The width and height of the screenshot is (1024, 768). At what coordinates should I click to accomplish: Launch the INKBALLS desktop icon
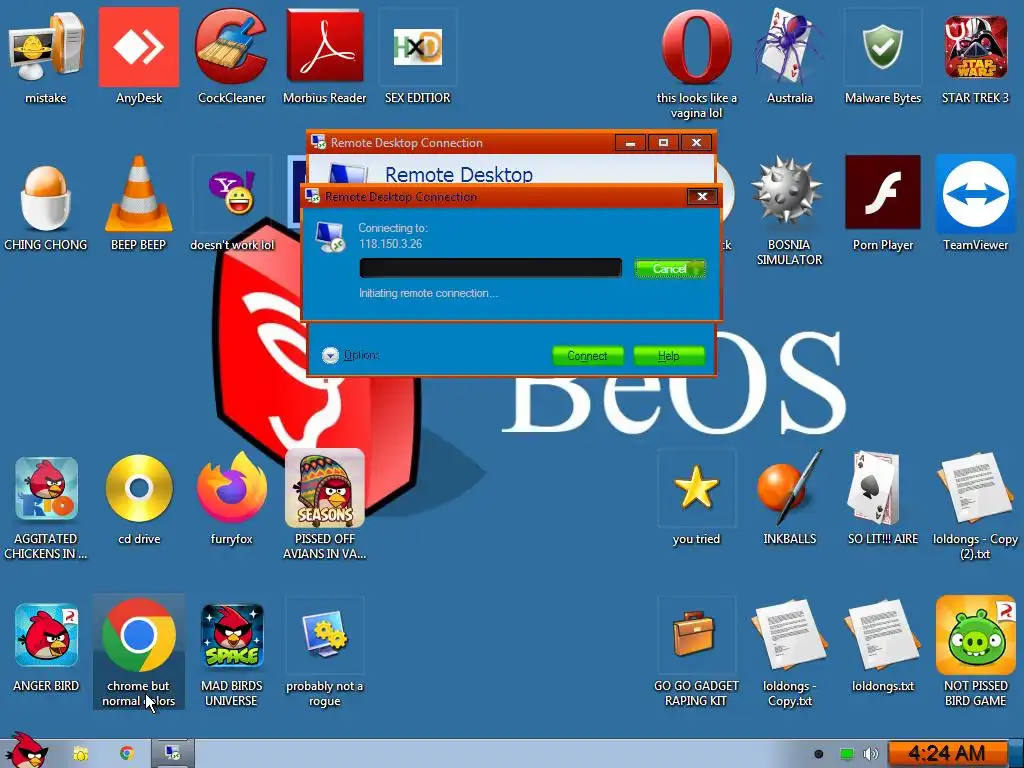click(790, 498)
